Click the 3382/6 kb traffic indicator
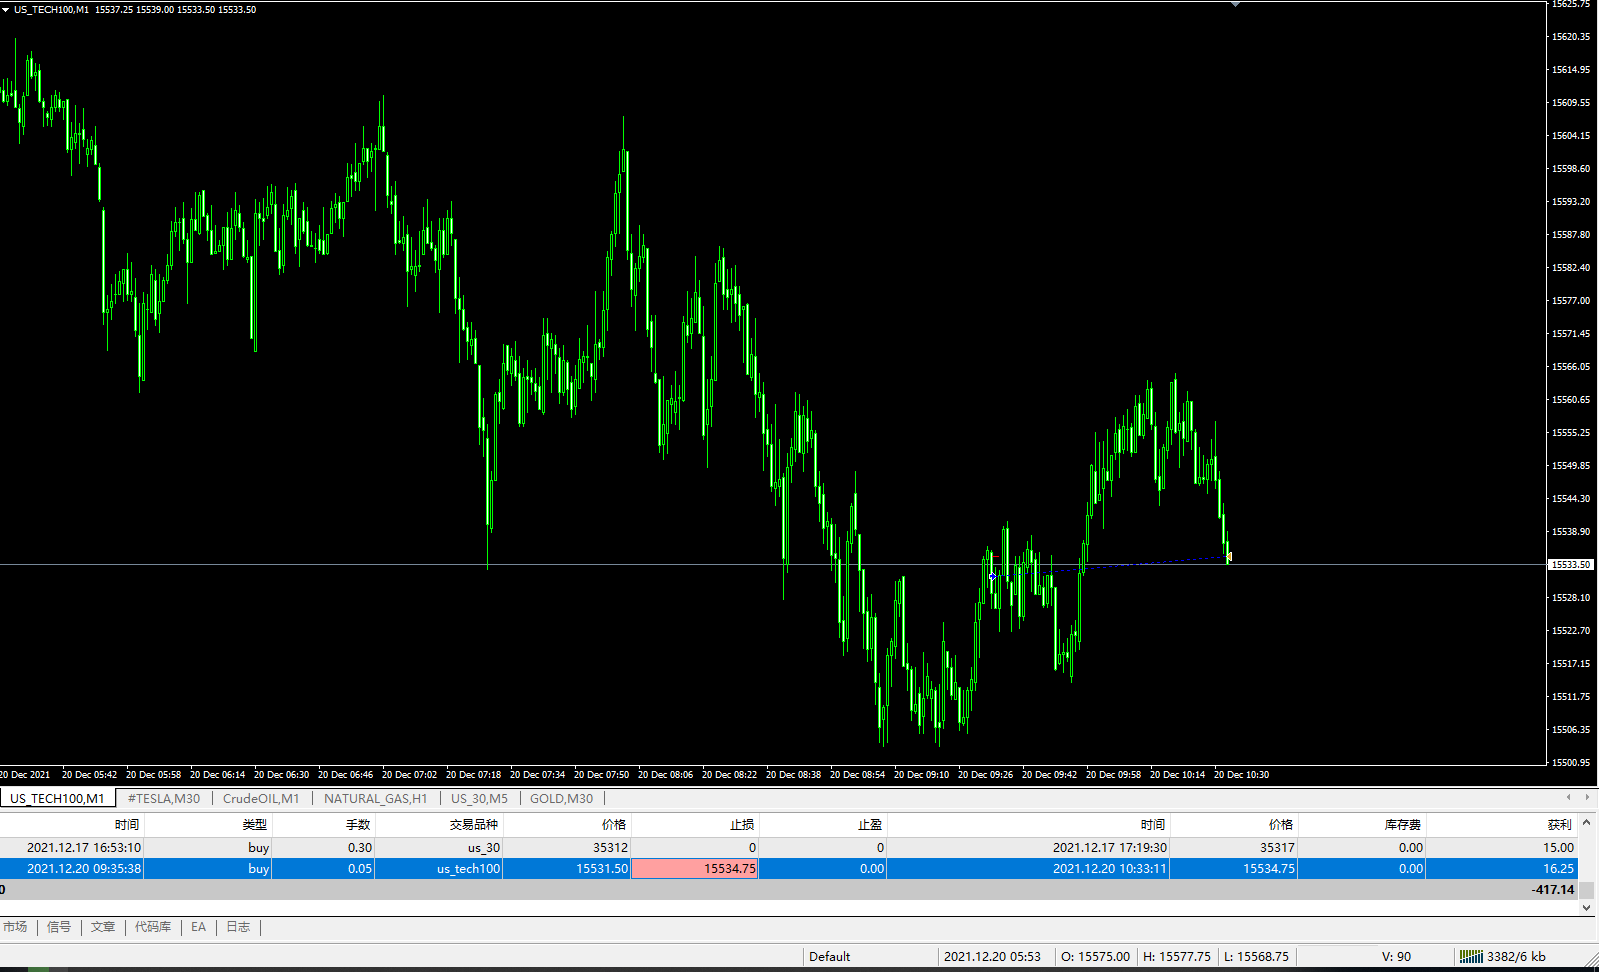Viewport: 1599px width, 972px height. click(1516, 957)
